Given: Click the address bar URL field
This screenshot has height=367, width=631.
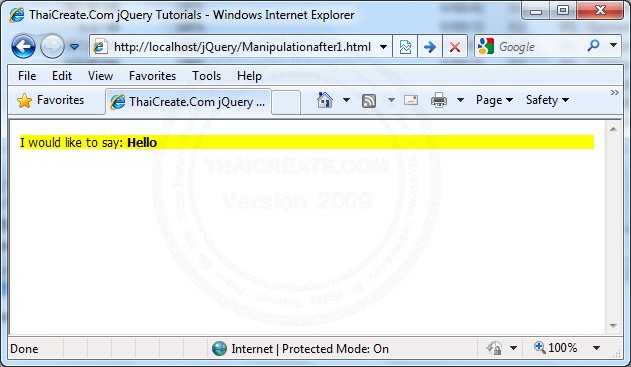Looking at the screenshot, I should (x=241, y=47).
